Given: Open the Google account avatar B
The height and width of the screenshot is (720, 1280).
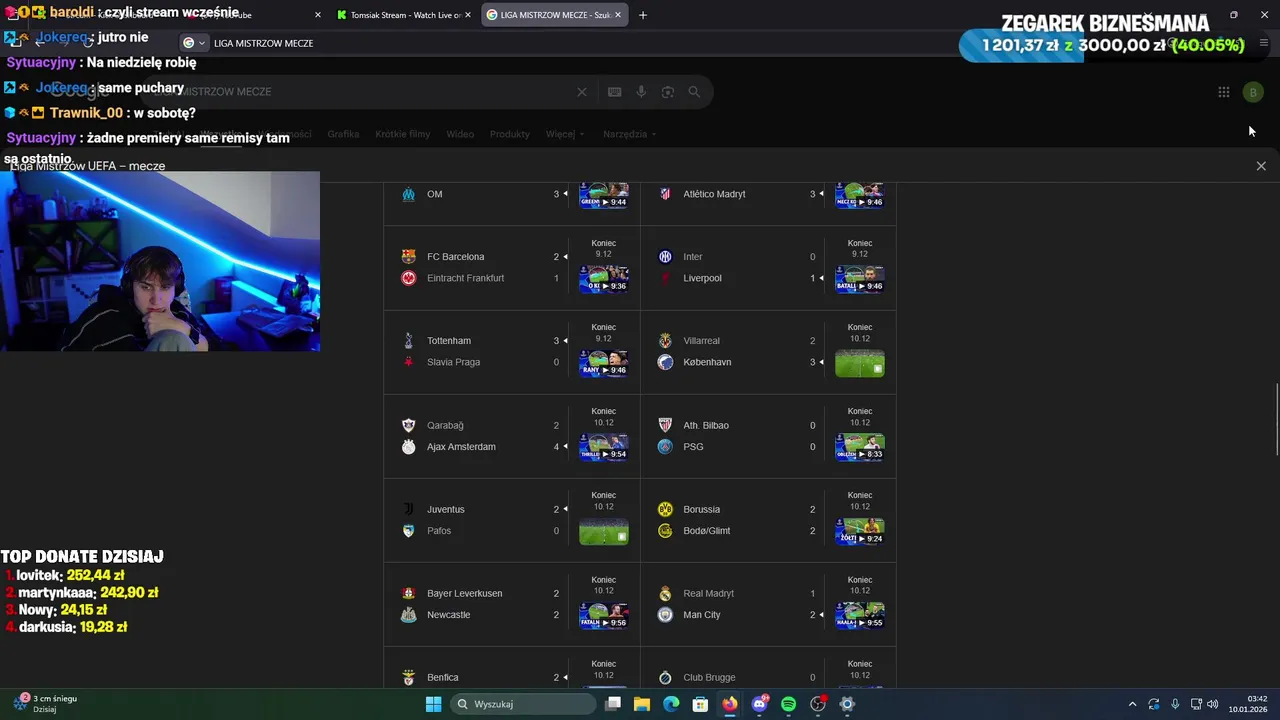Looking at the screenshot, I should tap(1253, 92).
